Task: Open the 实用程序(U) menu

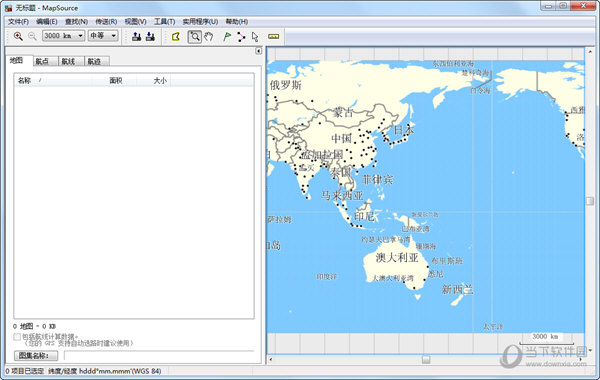Action: pyautogui.click(x=200, y=22)
